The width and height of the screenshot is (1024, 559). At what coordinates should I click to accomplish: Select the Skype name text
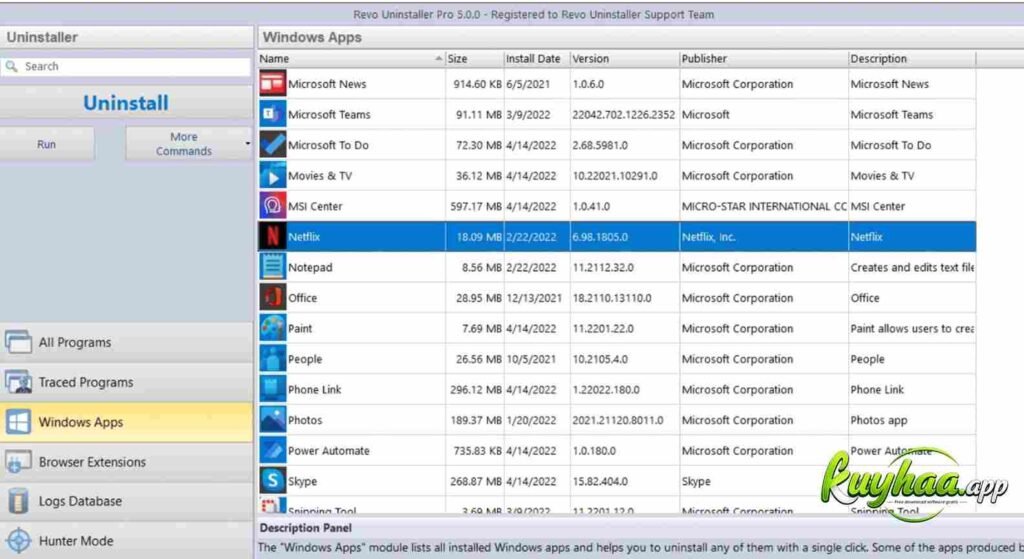click(302, 481)
